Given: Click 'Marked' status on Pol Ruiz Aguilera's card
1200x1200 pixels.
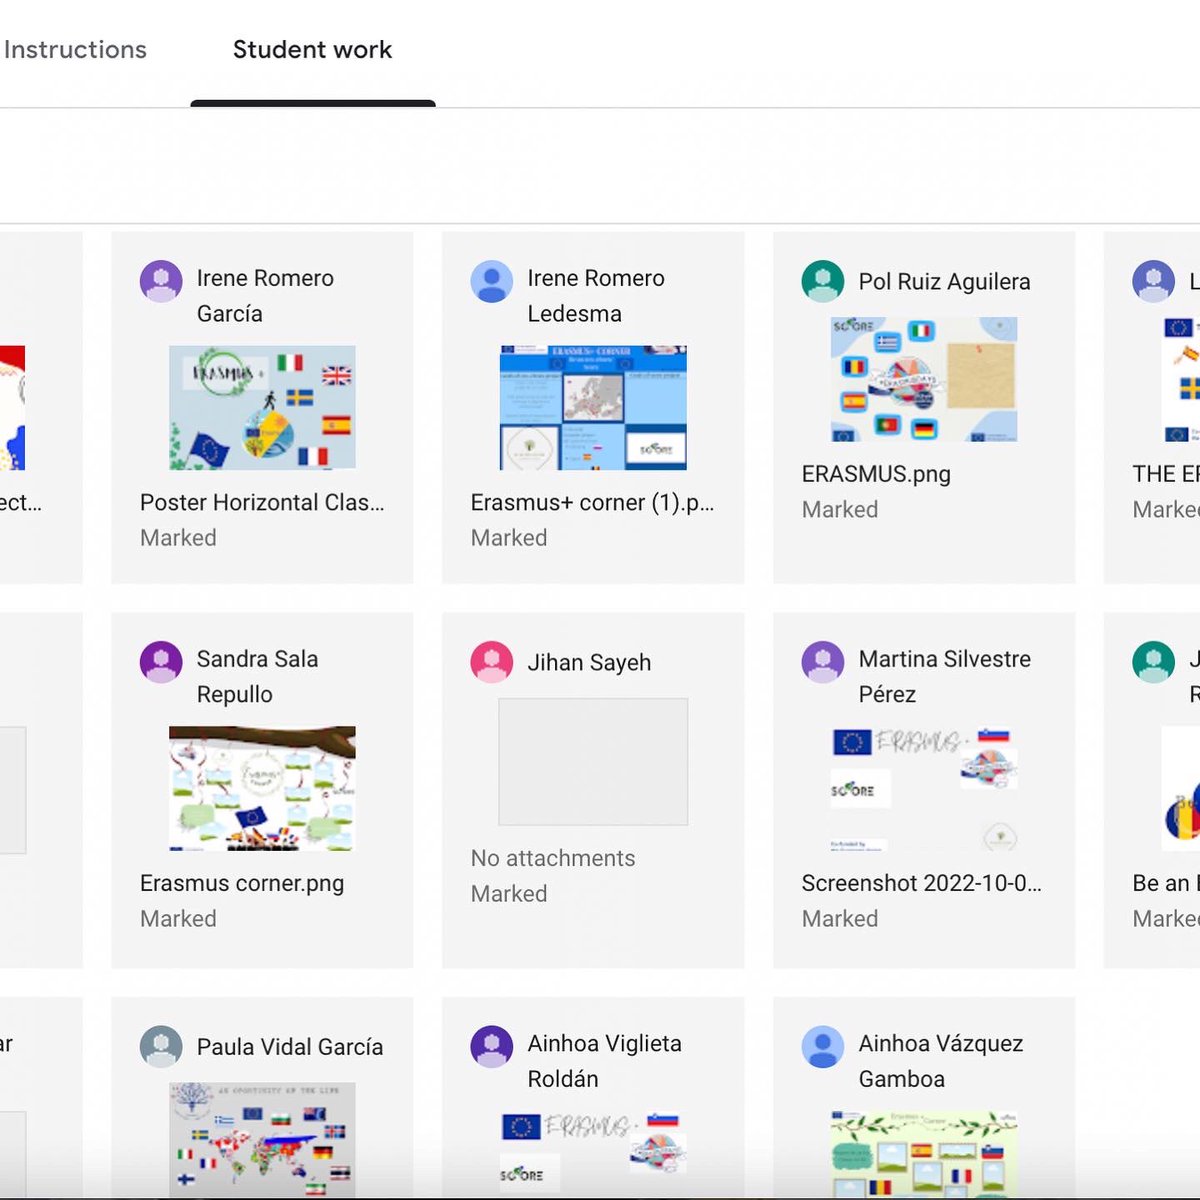Looking at the screenshot, I should [x=840, y=510].
